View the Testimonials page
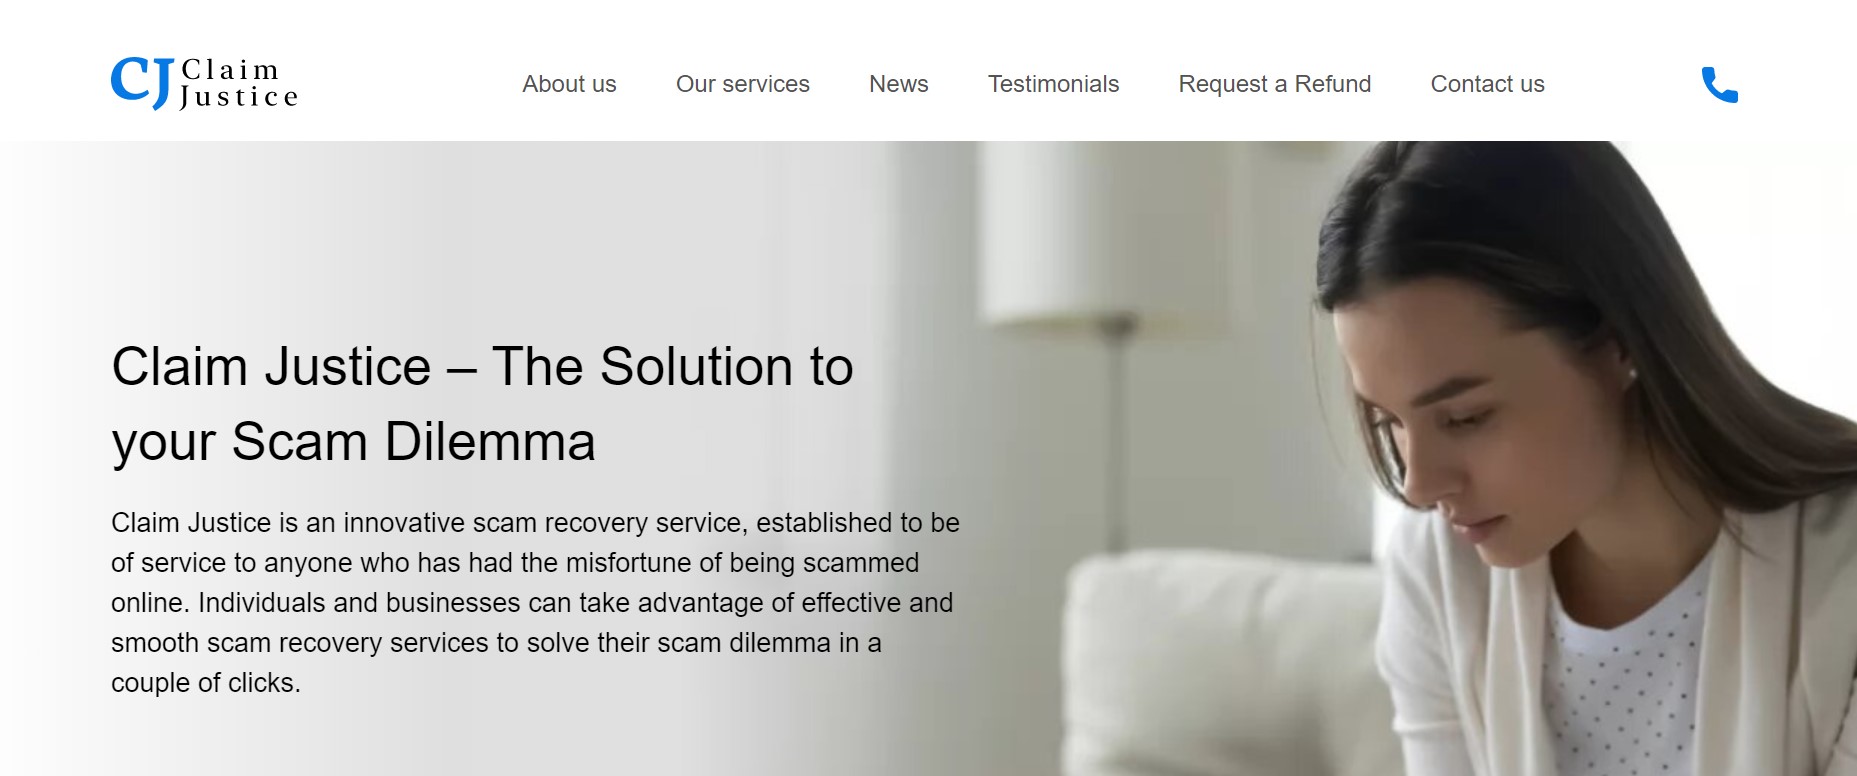The width and height of the screenshot is (1857, 776). click(1053, 84)
